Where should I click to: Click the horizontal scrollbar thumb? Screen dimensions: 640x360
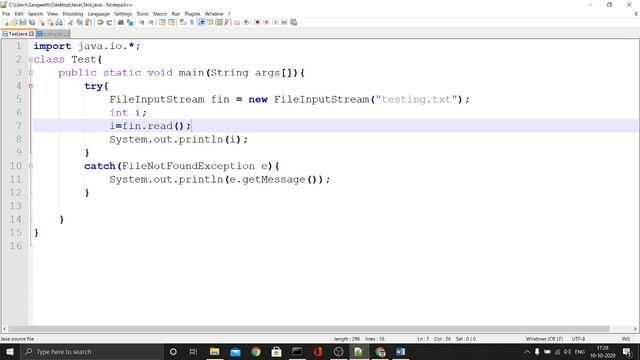coord(309,329)
